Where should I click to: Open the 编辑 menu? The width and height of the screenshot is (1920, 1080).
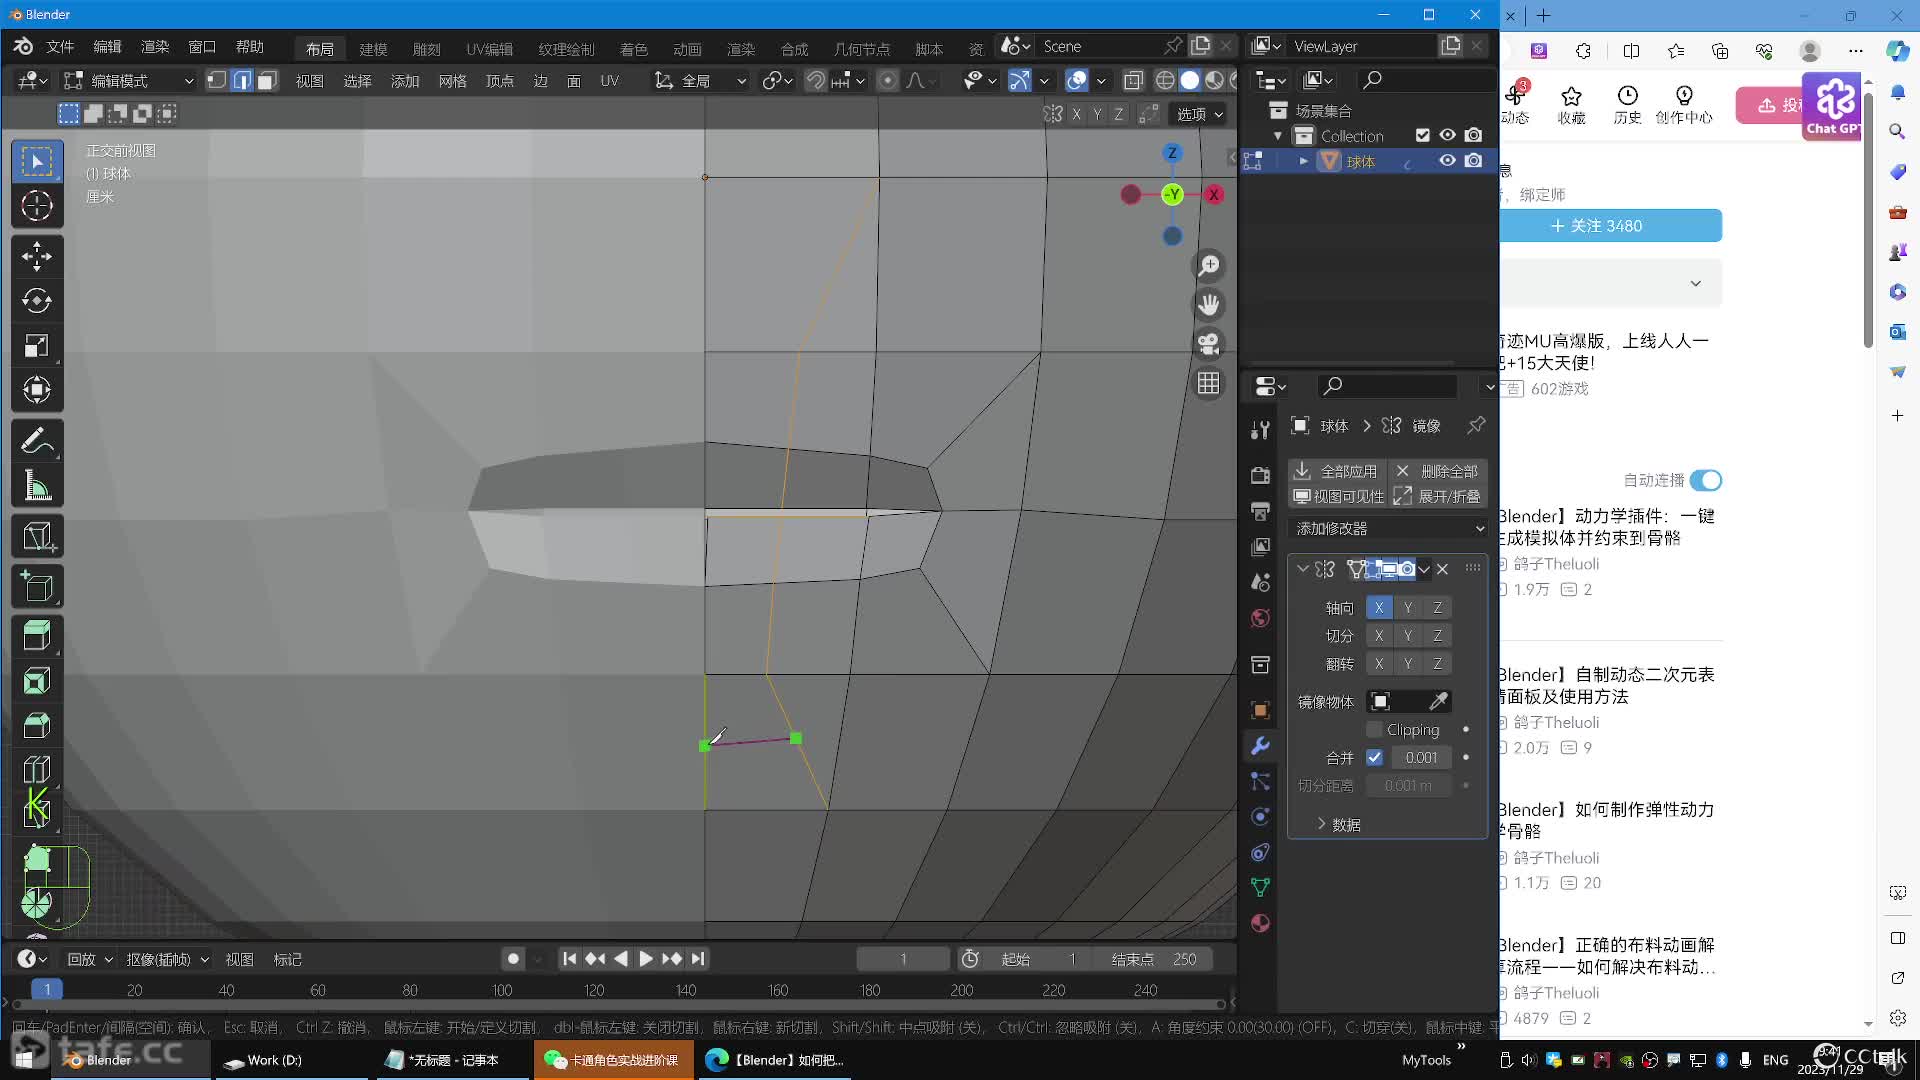[x=107, y=47]
